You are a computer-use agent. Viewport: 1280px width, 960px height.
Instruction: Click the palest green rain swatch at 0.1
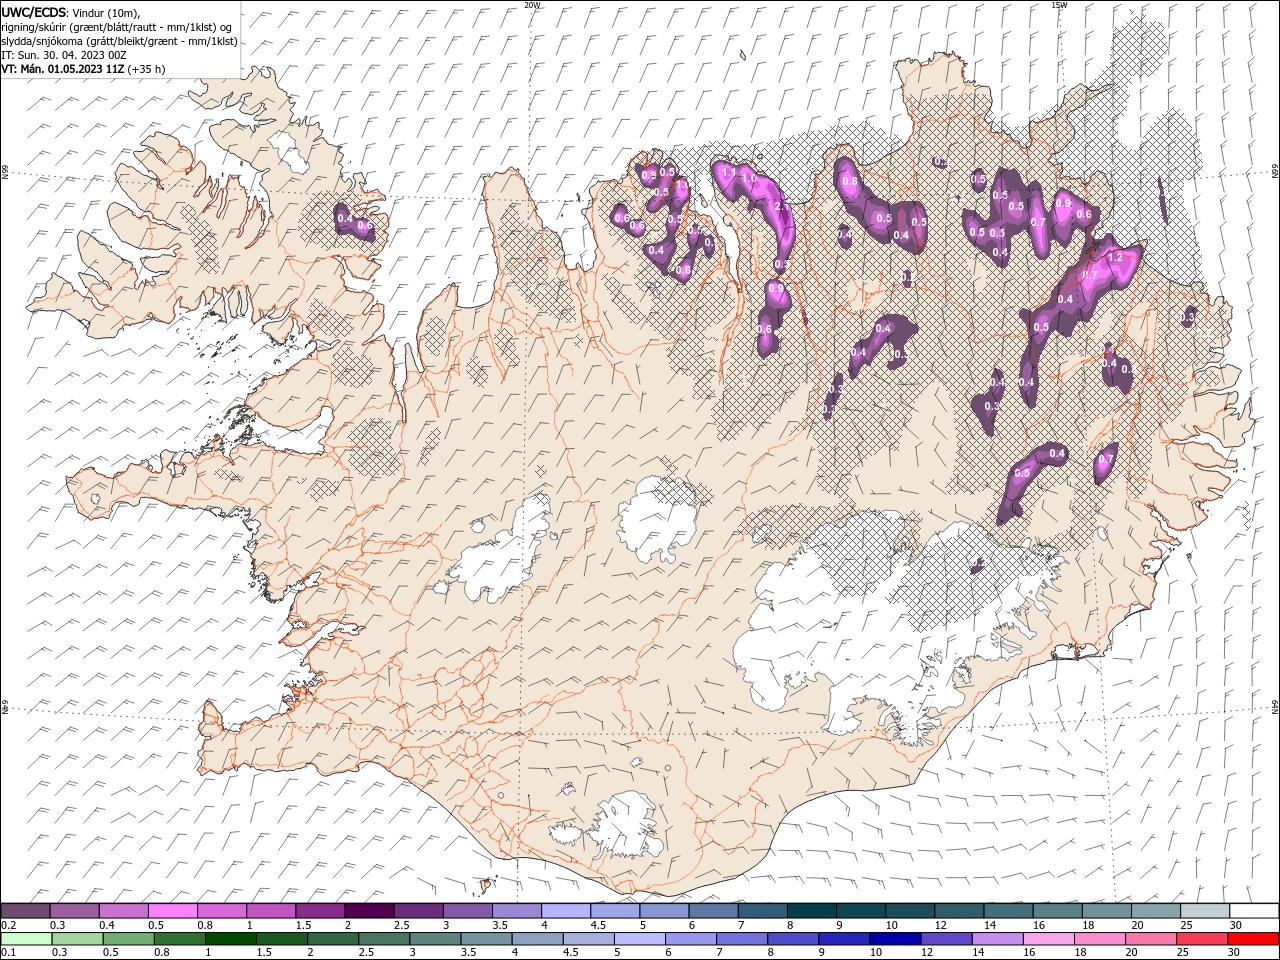(x=27, y=939)
